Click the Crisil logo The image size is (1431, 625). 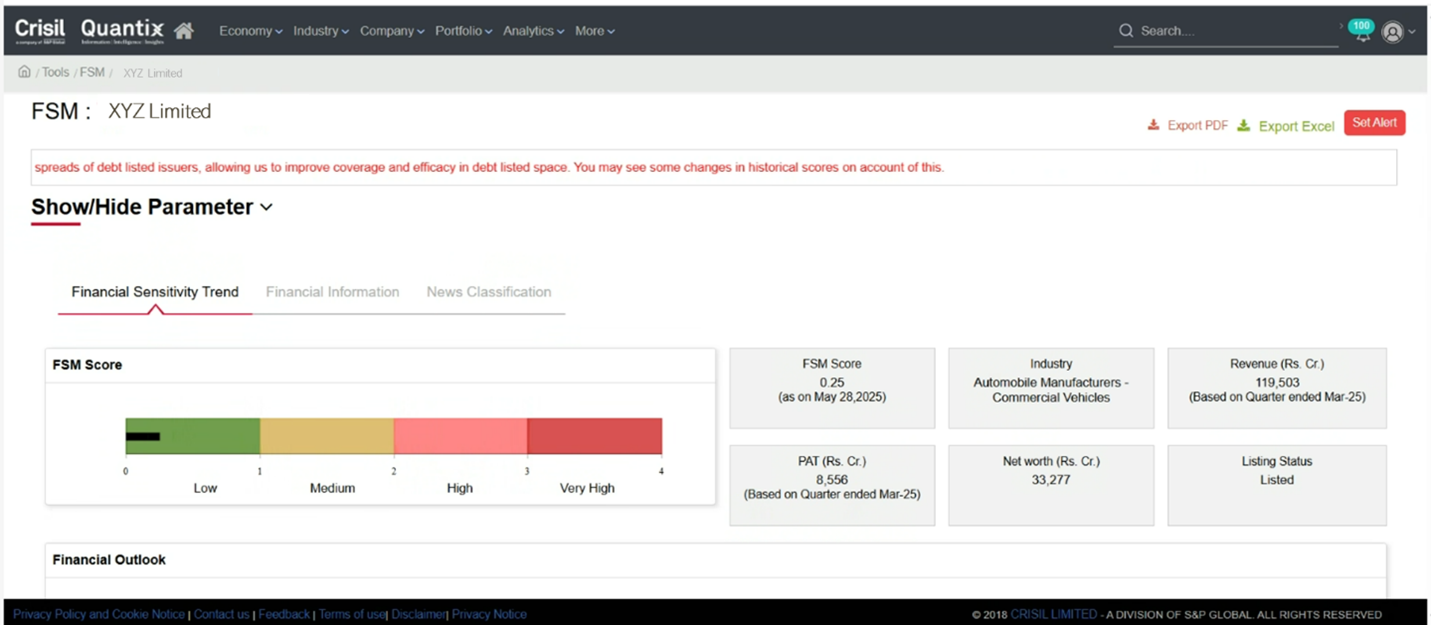pyautogui.click(x=40, y=30)
